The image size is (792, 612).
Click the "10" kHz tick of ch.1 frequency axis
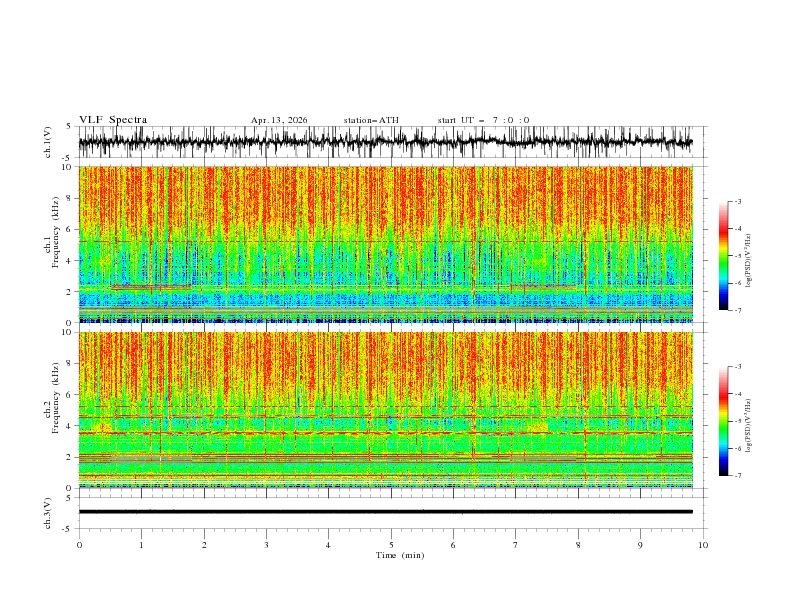coord(67,167)
